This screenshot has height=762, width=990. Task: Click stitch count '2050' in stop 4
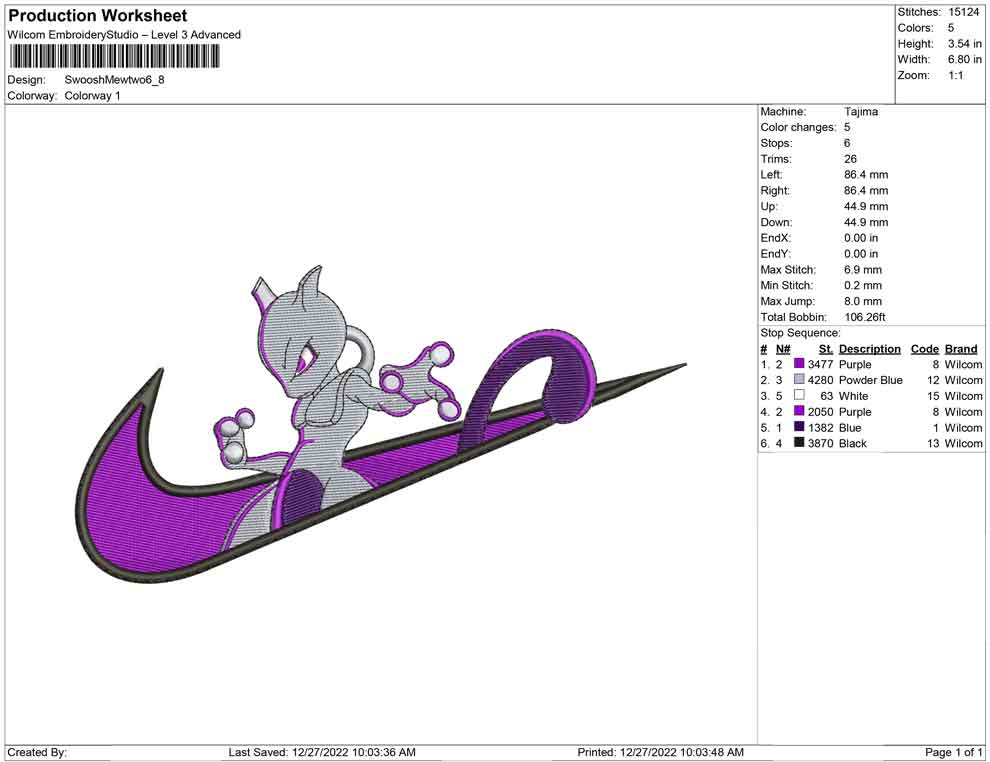pyautogui.click(x=821, y=411)
